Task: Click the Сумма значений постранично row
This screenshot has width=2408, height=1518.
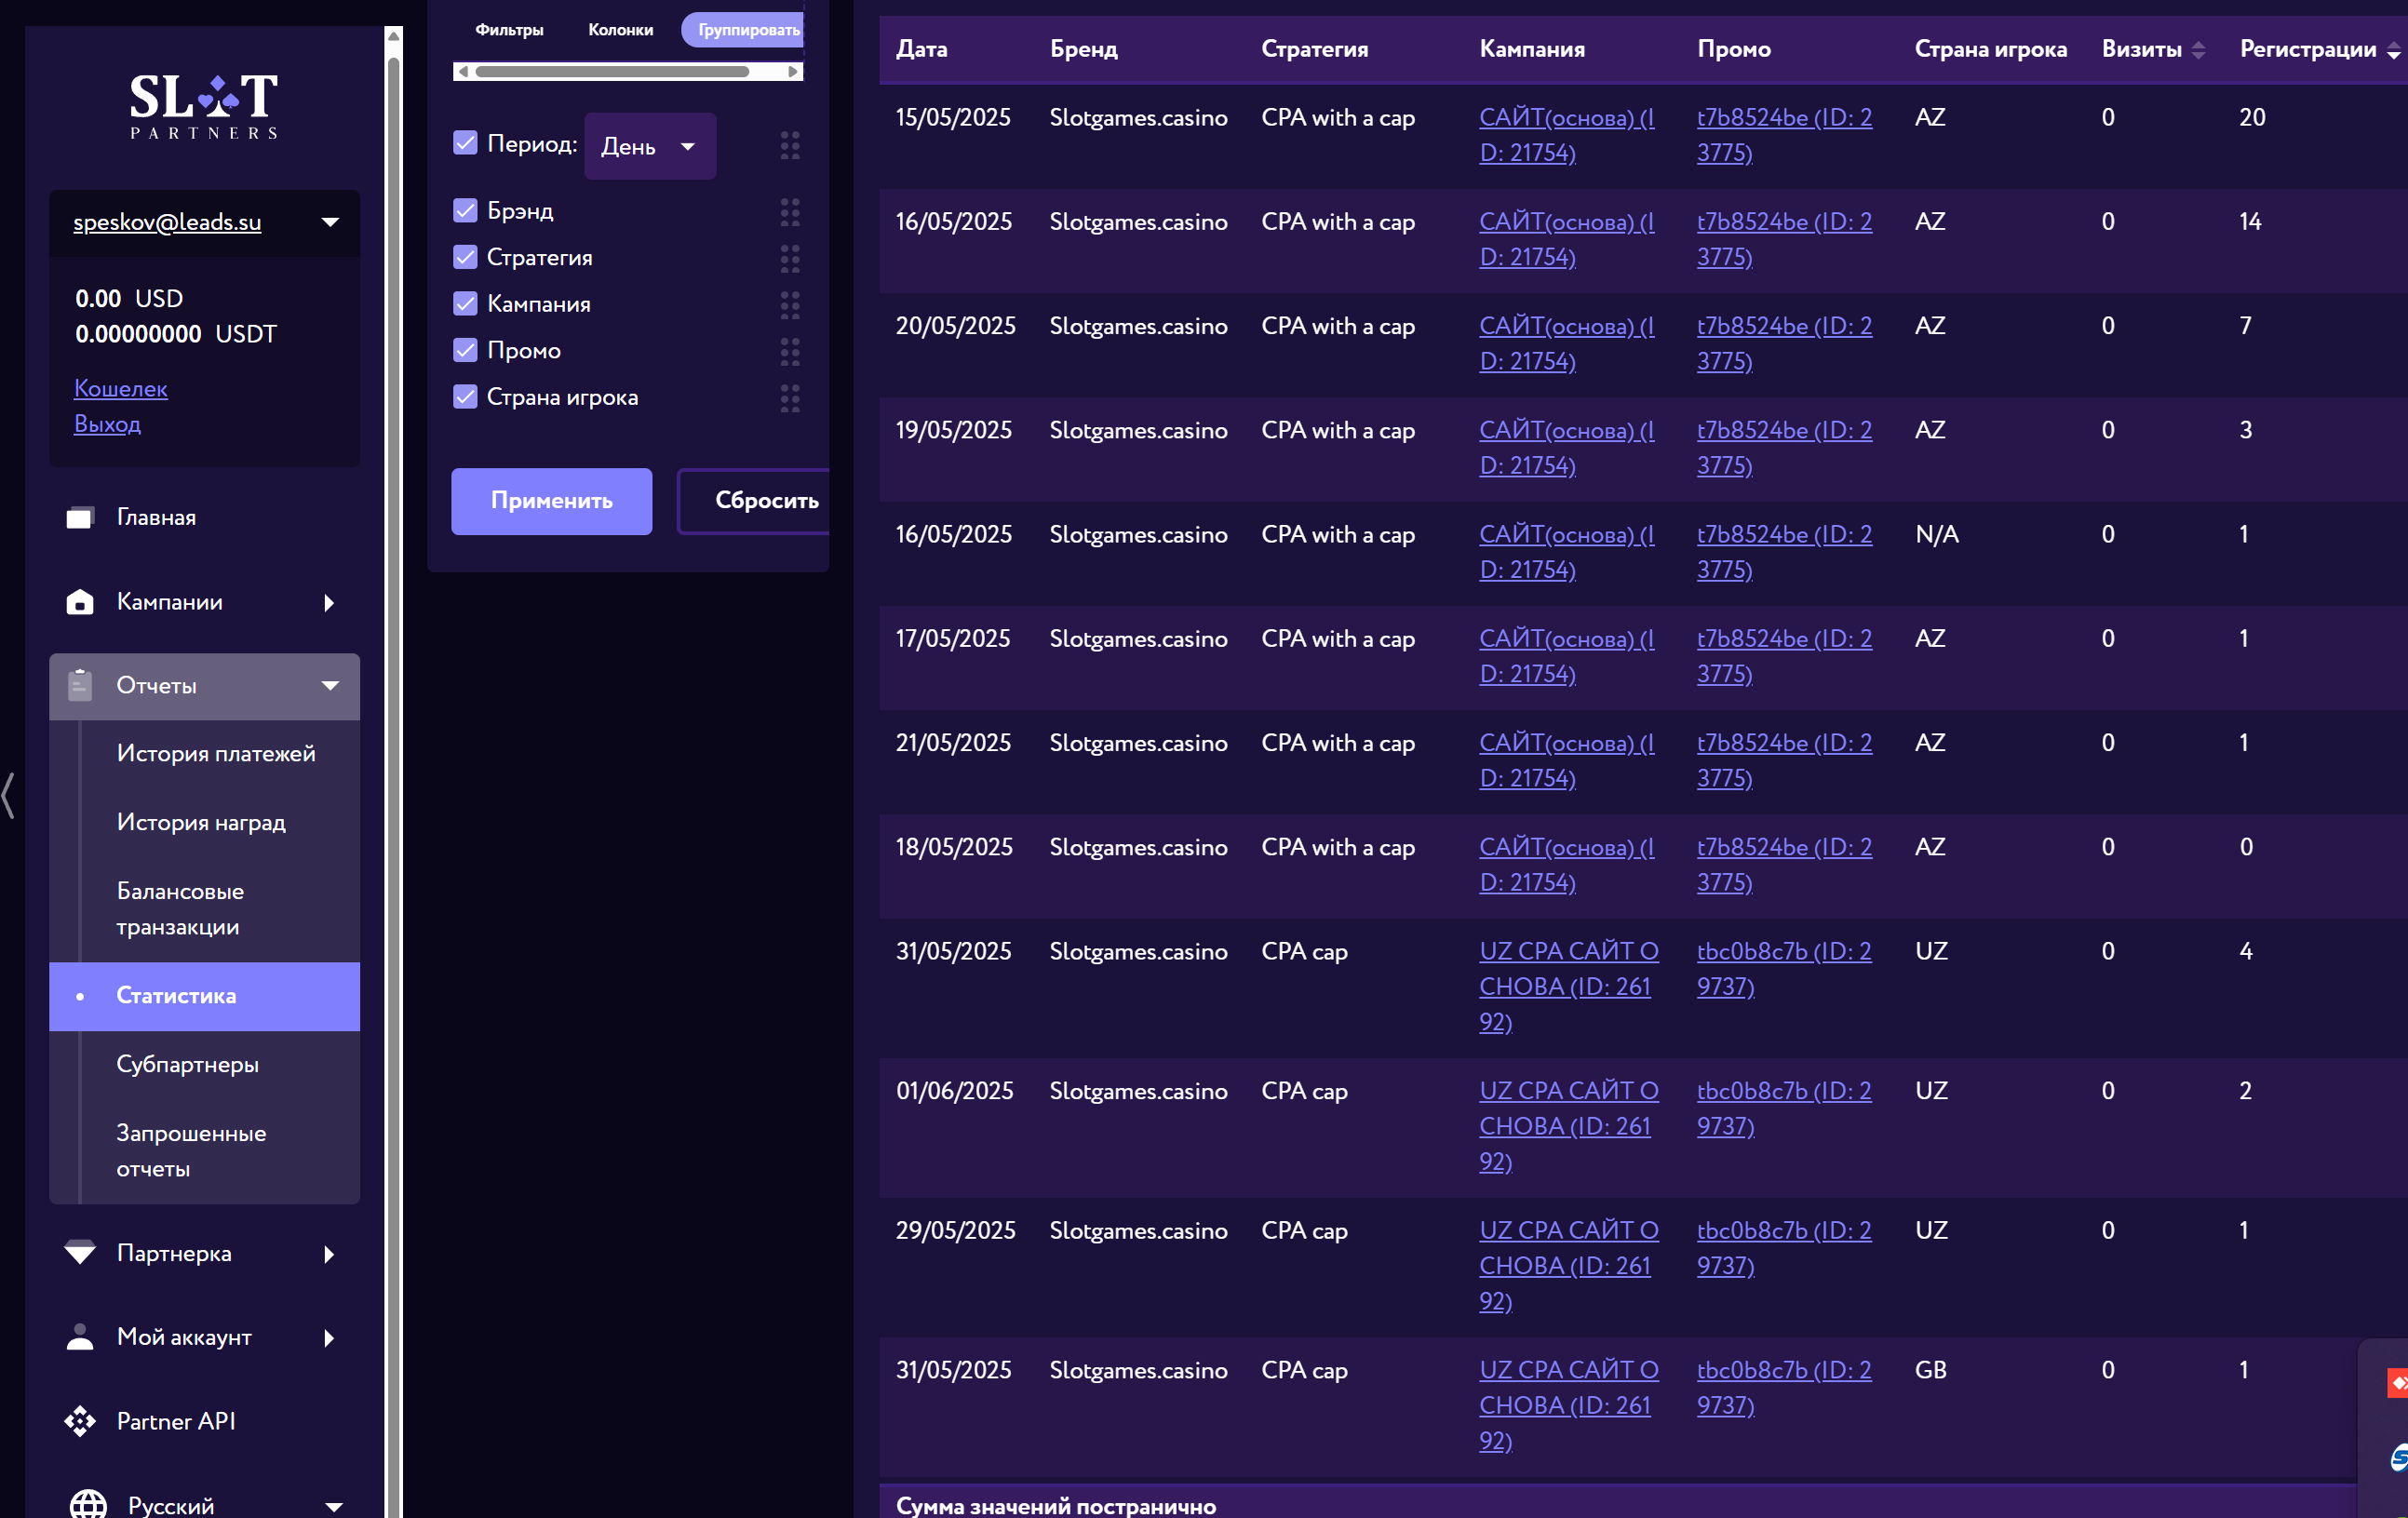Action: [1643, 1502]
